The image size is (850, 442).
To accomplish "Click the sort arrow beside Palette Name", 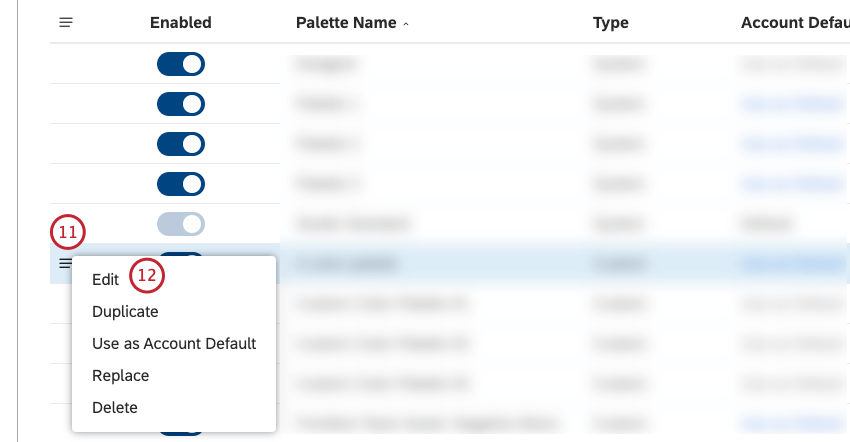I will click(406, 23).
